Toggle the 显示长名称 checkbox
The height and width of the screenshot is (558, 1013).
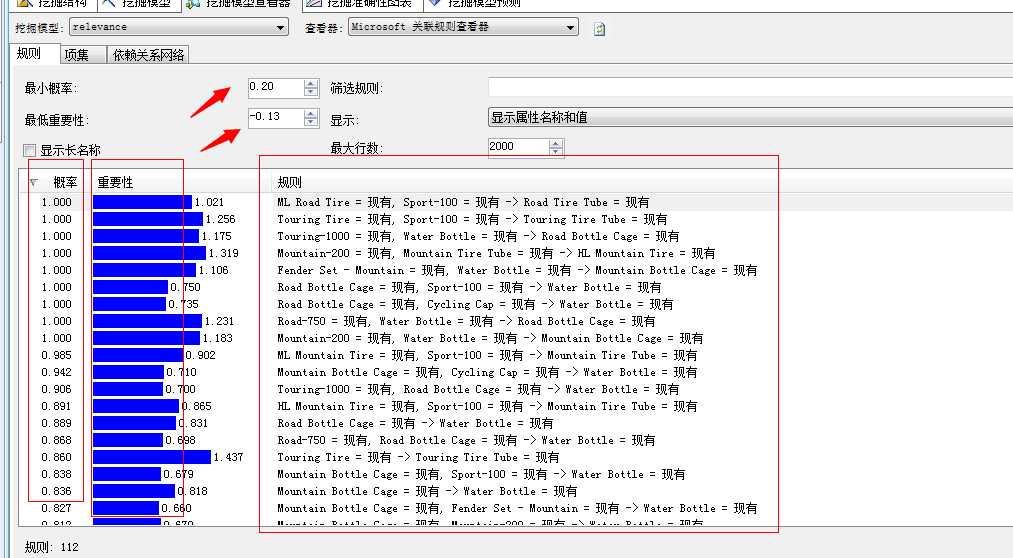pyautogui.click(x=29, y=150)
